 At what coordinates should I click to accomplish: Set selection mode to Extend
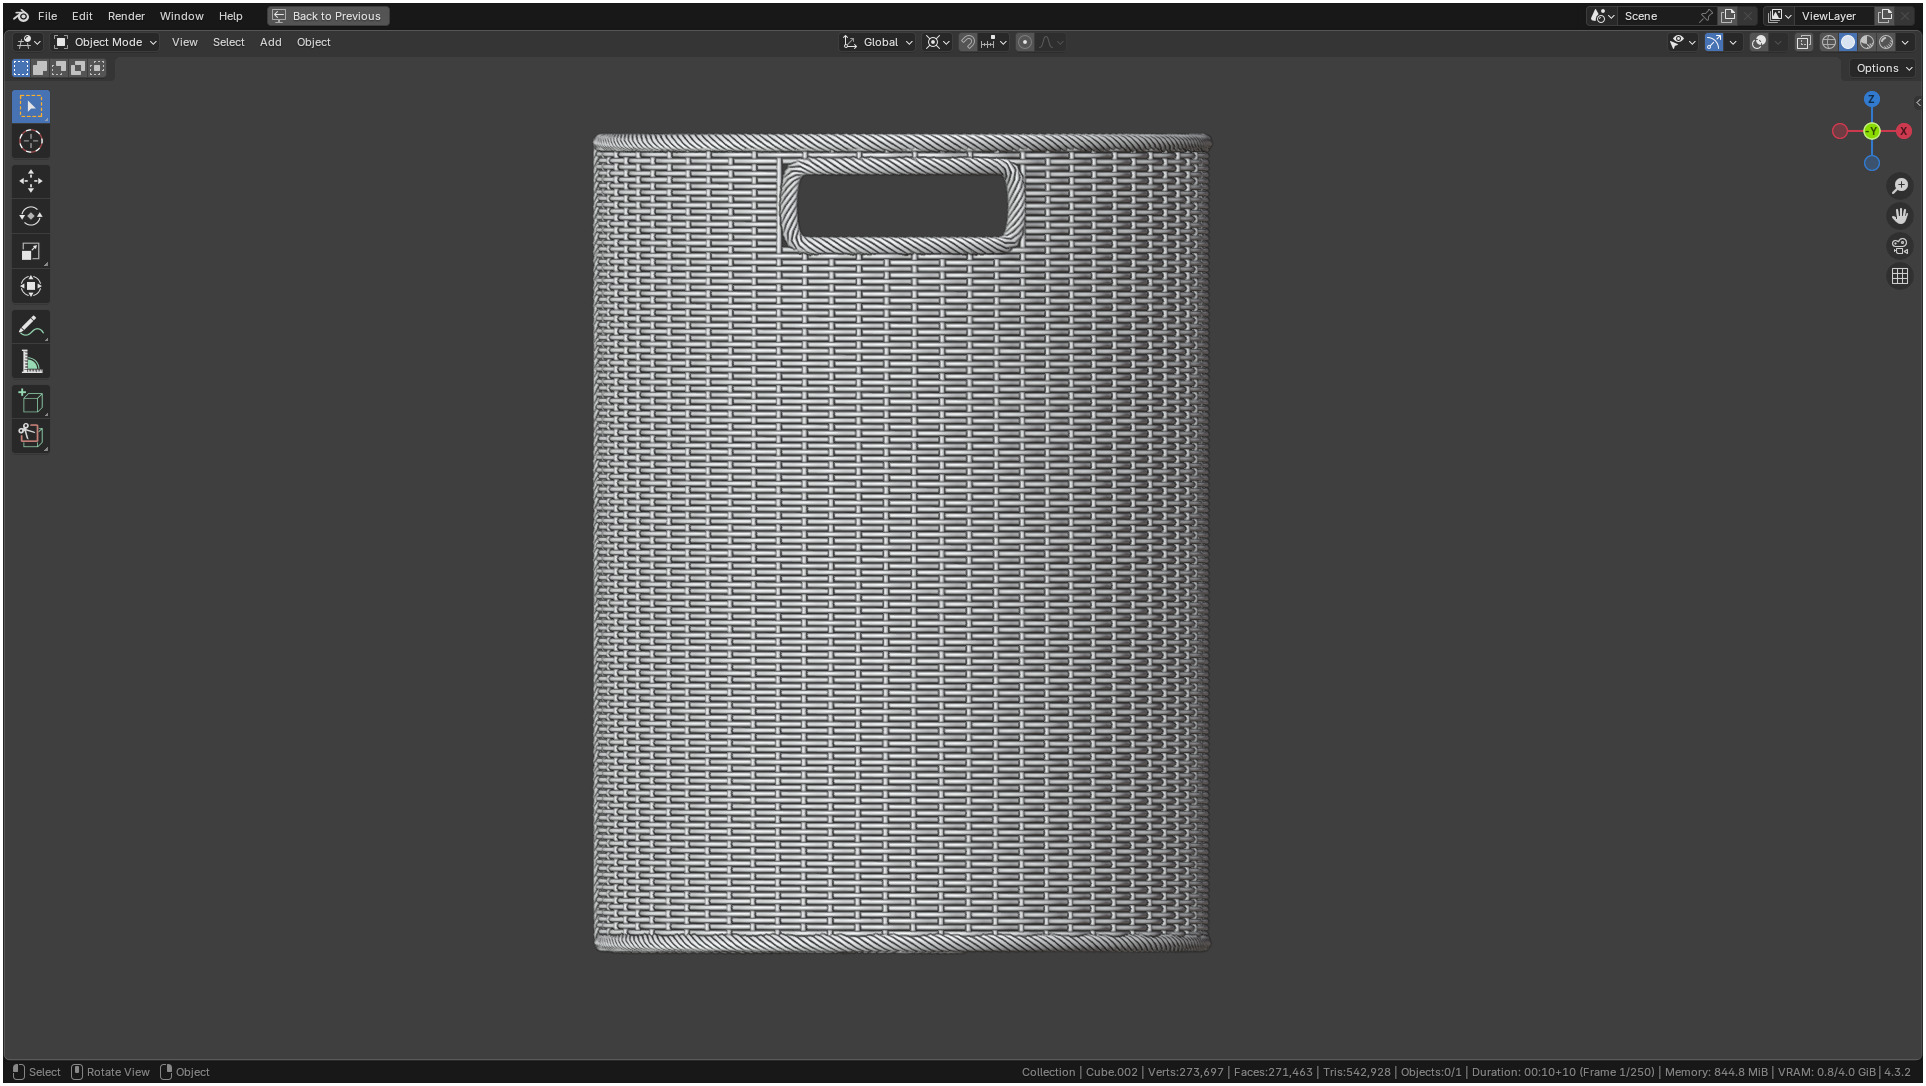40,68
